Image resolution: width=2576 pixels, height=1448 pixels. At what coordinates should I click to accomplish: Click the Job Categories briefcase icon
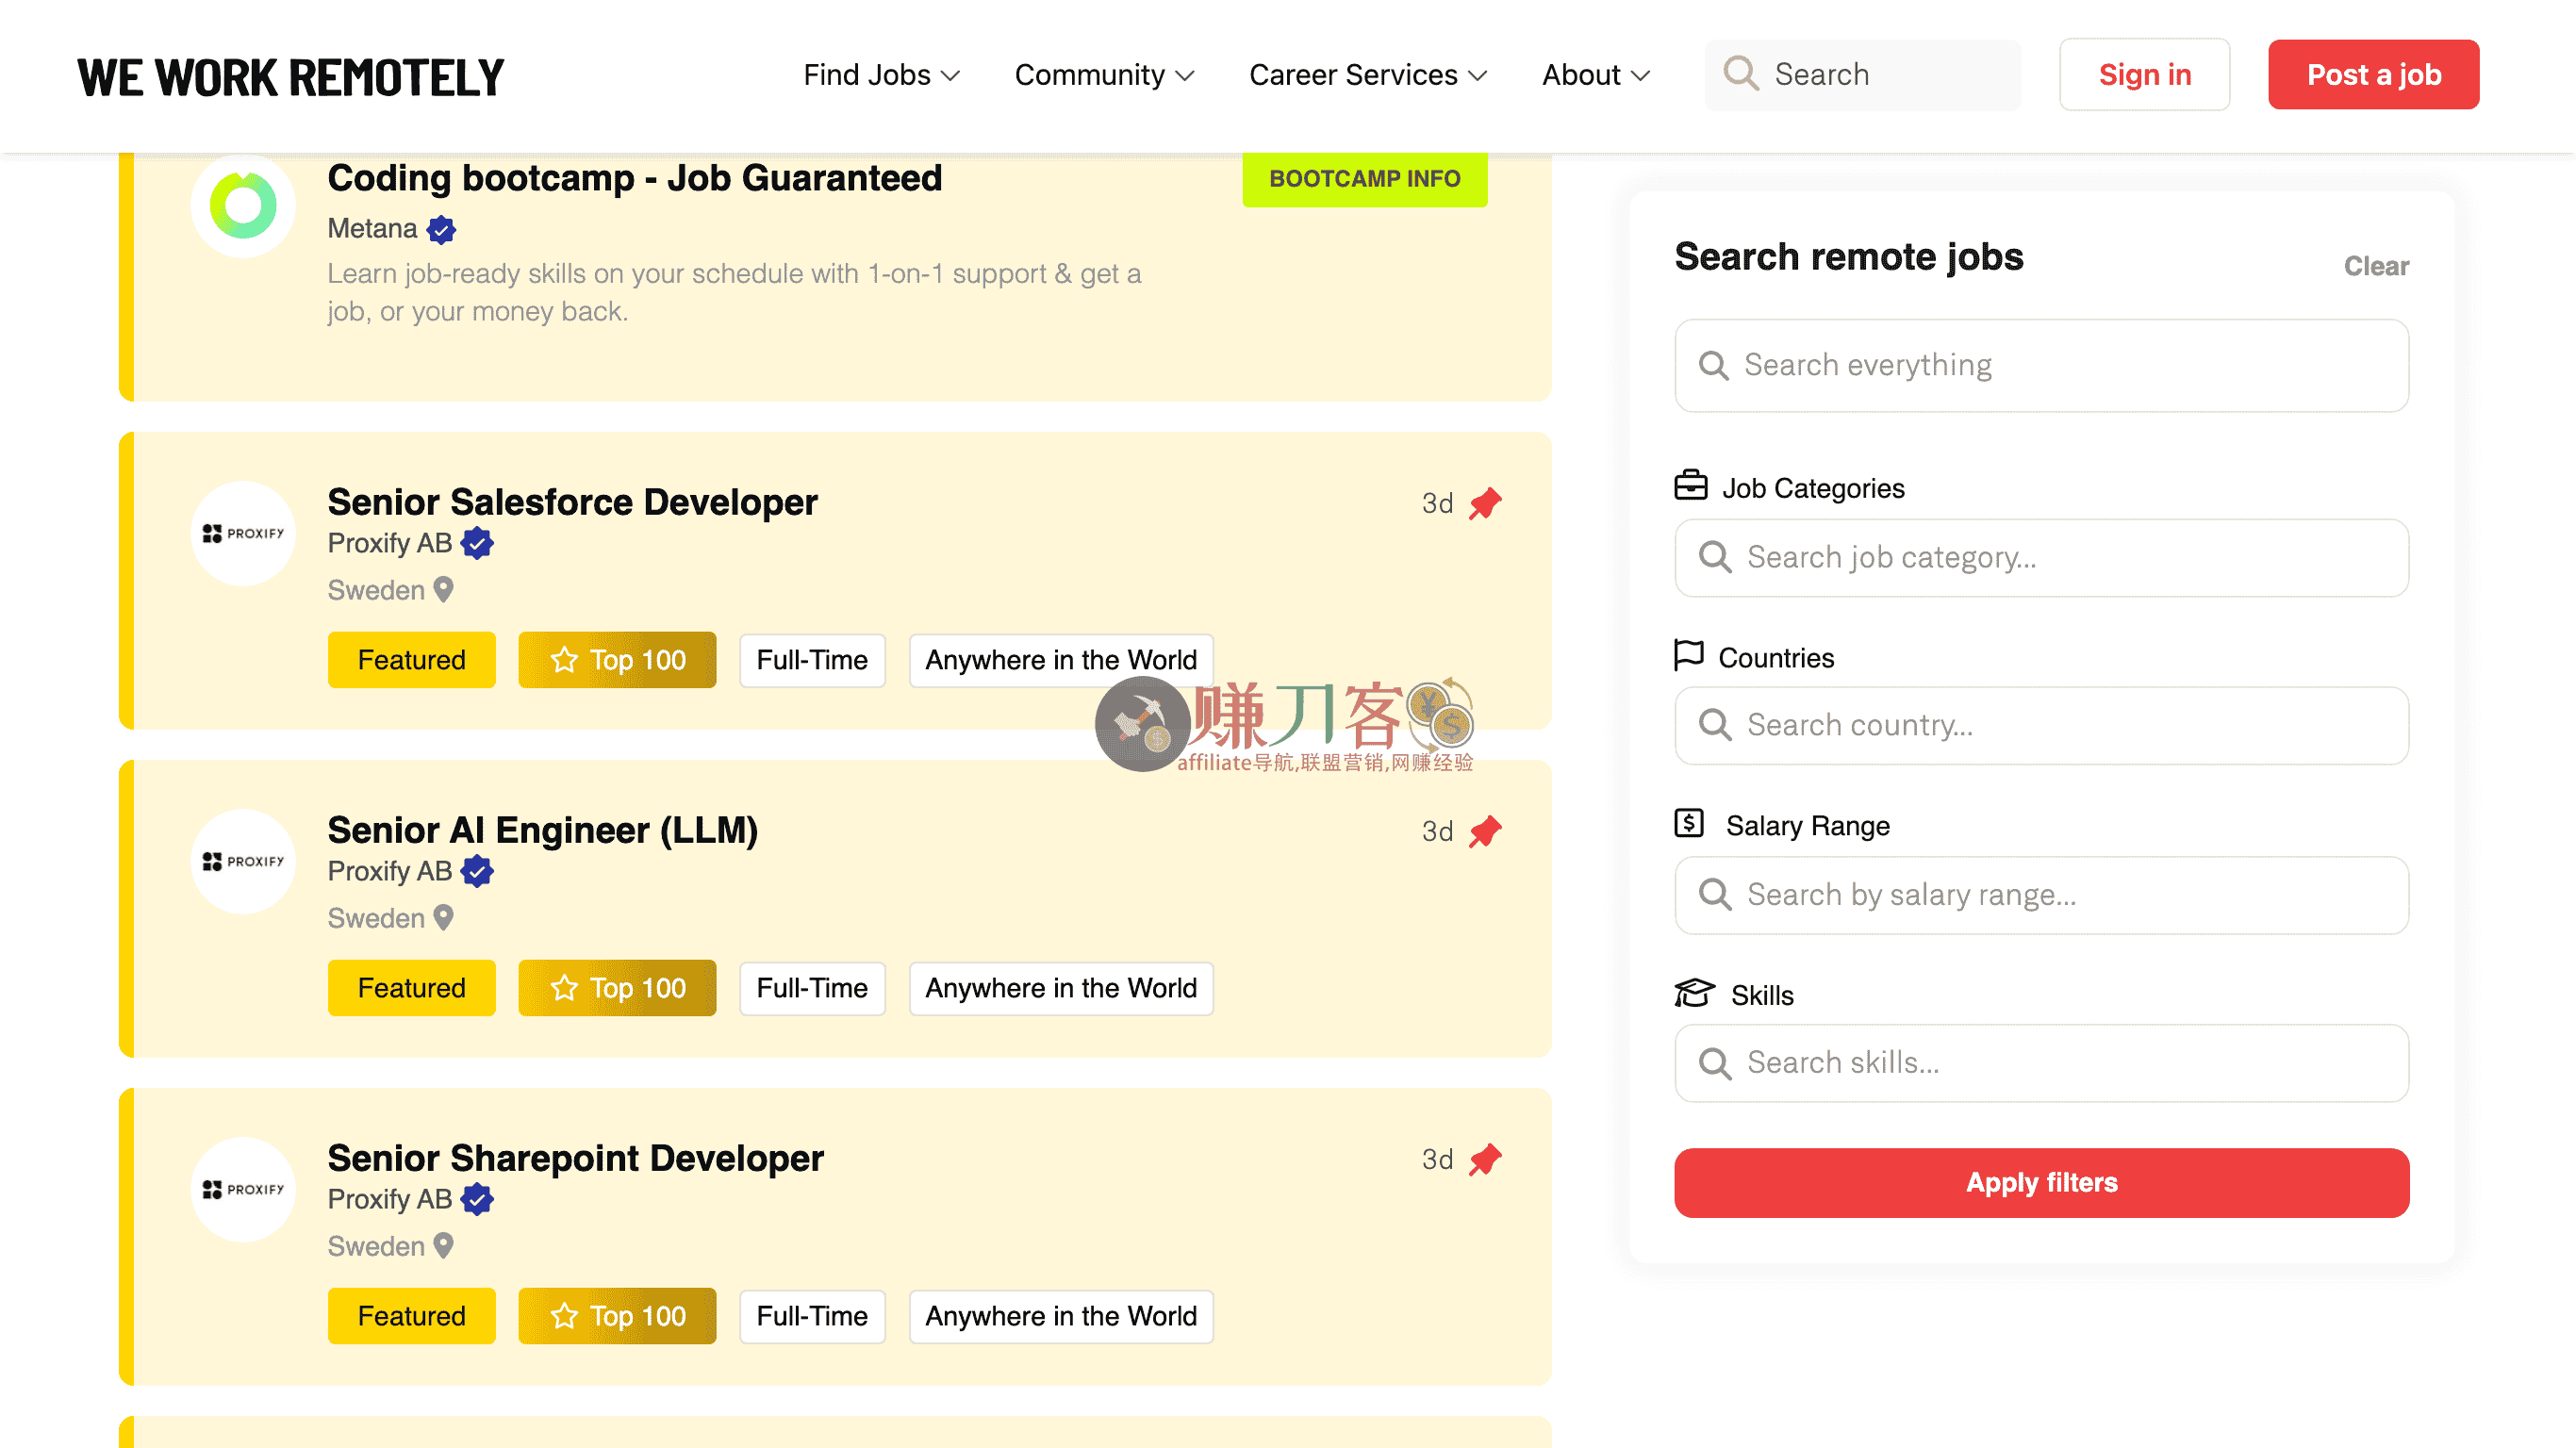1690,485
